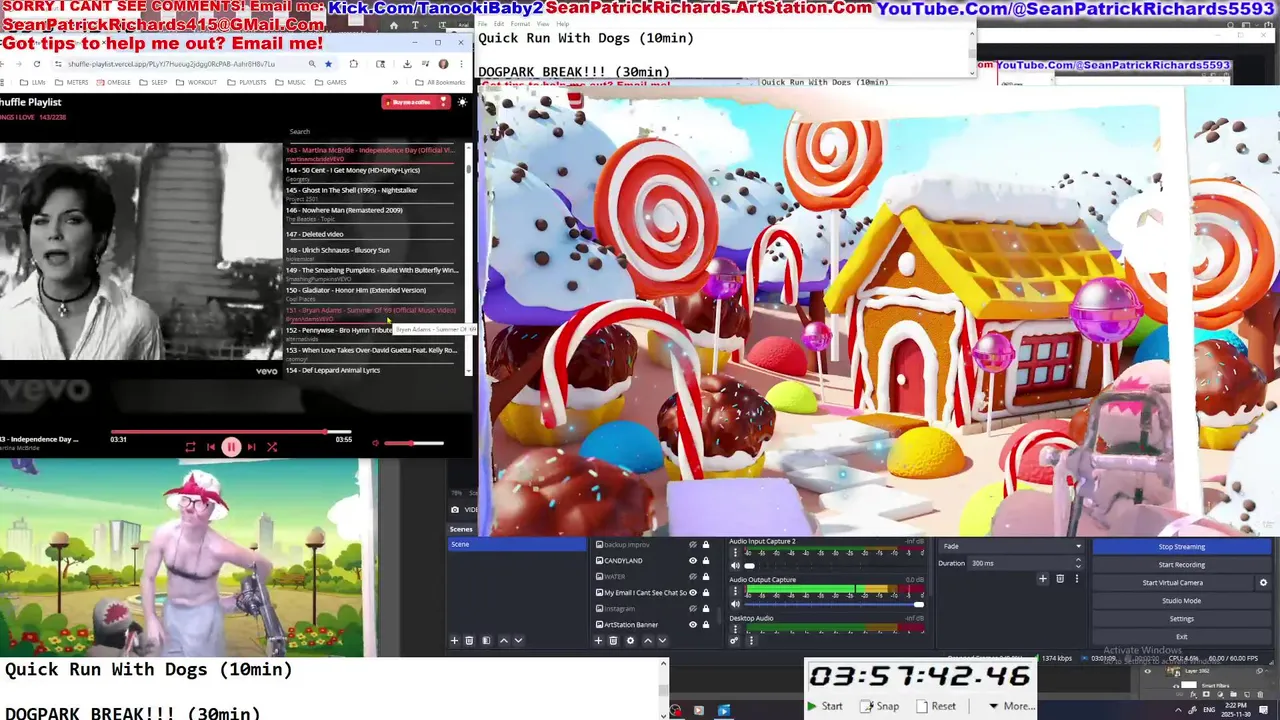Screen dimensions: 1280x720
Task: Open the WORKOUT bookmarks folder
Action: click(x=196, y=82)
